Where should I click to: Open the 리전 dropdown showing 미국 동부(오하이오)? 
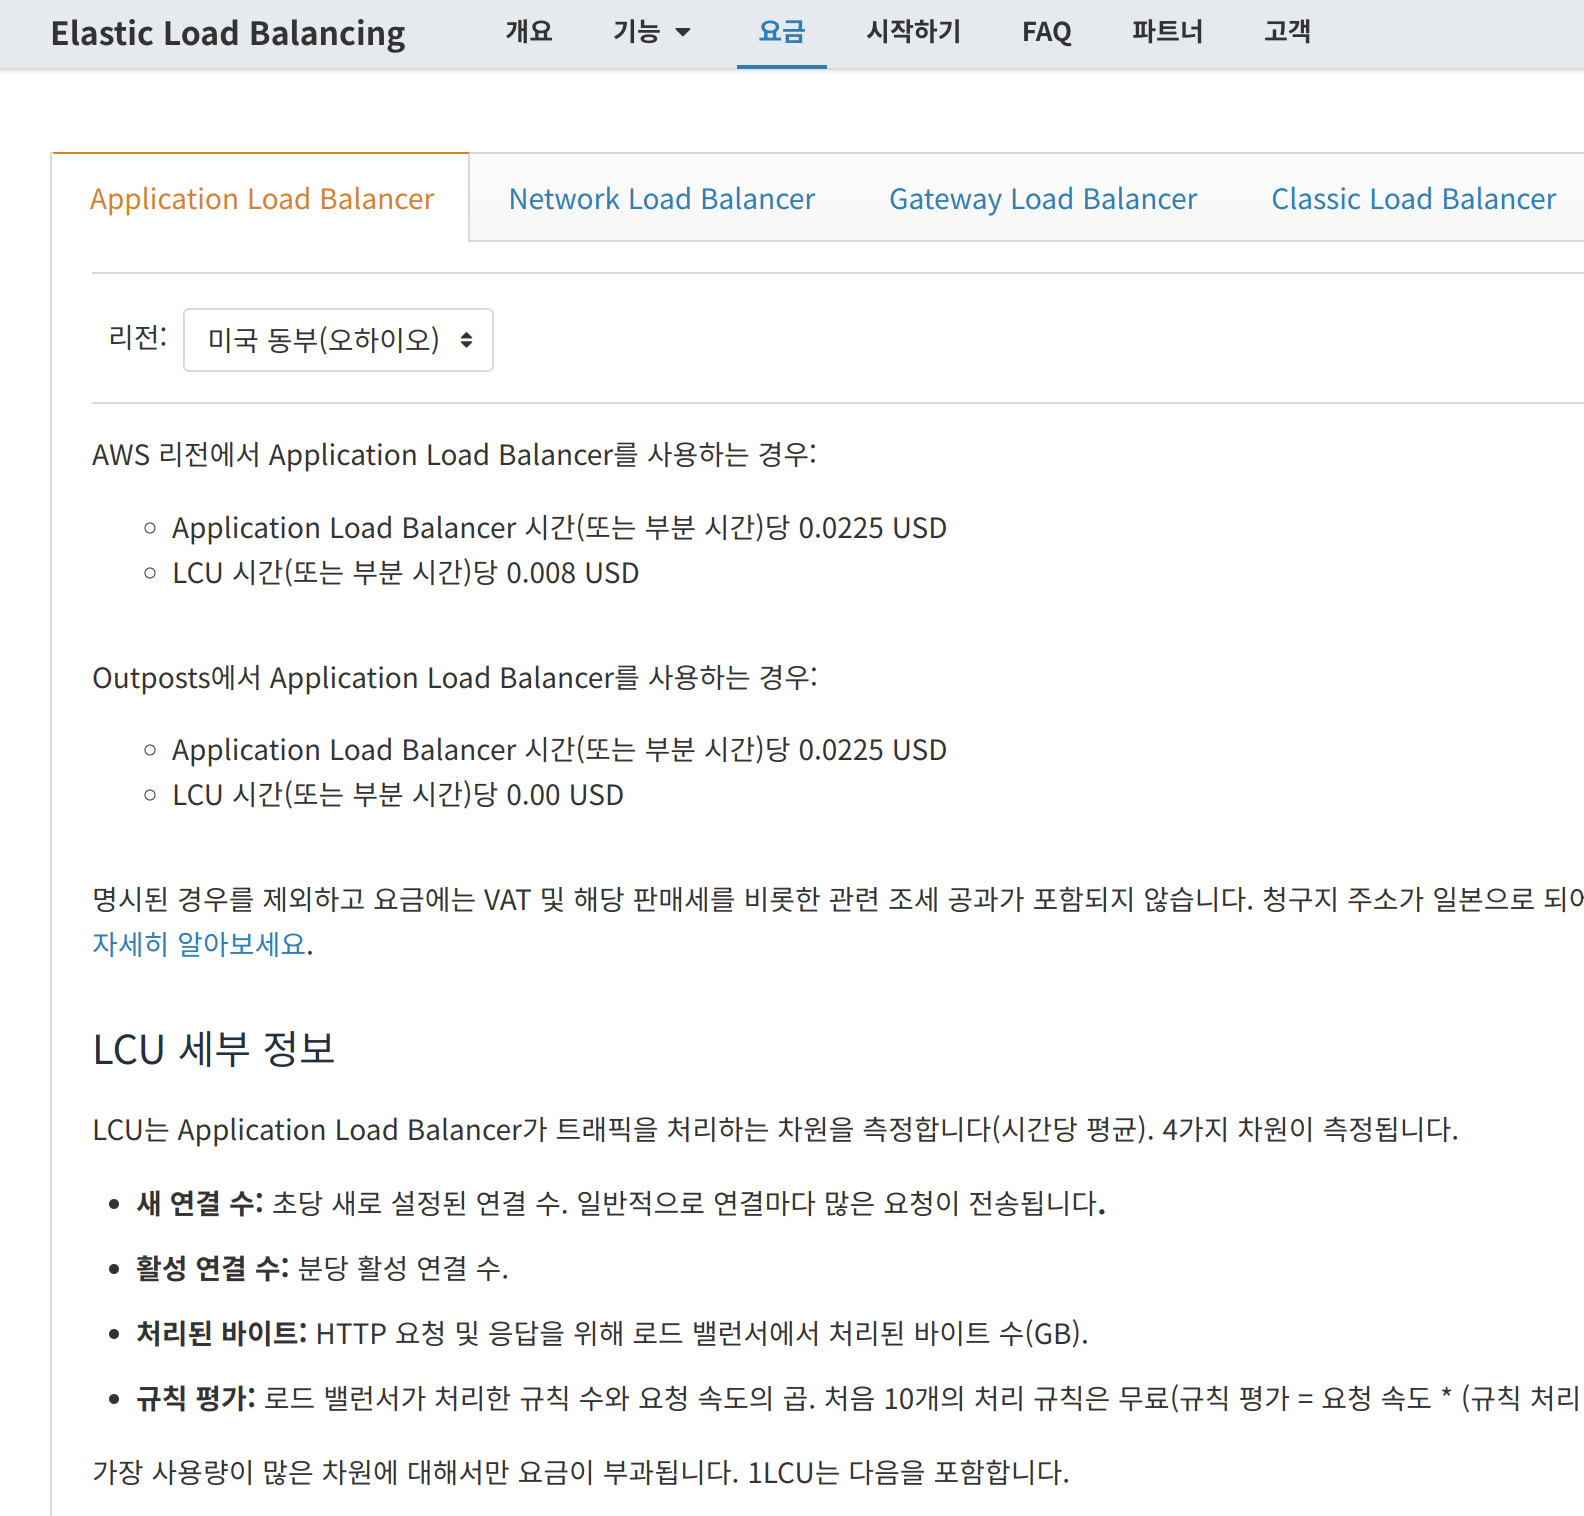click(x=338, y=340)
